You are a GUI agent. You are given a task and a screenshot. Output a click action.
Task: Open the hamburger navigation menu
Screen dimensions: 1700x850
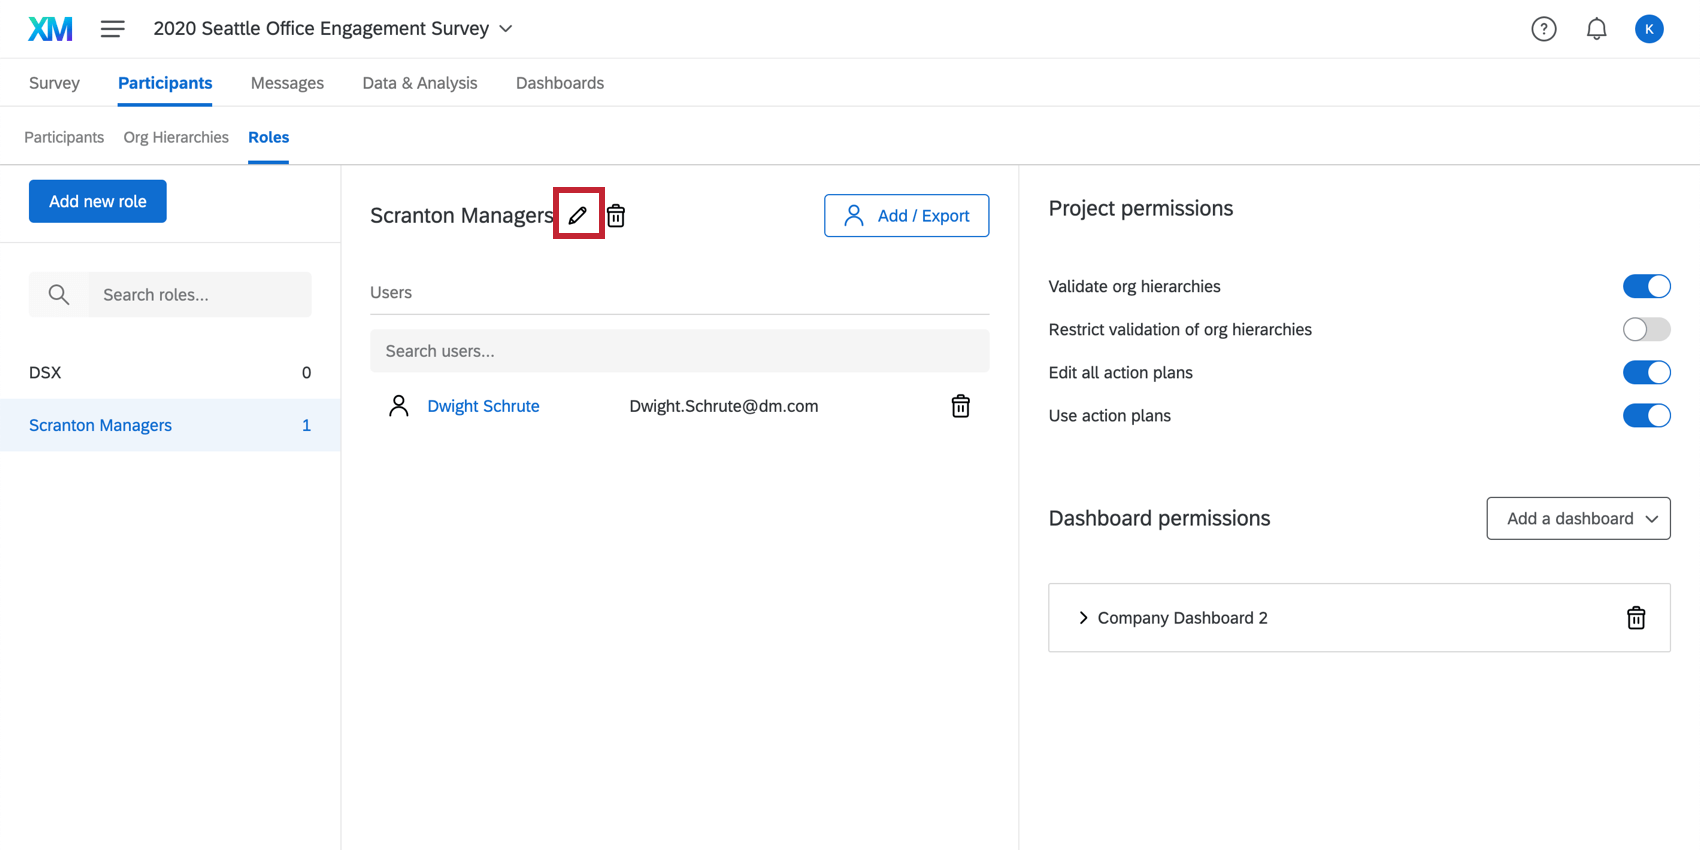click(x=113, y=29)
